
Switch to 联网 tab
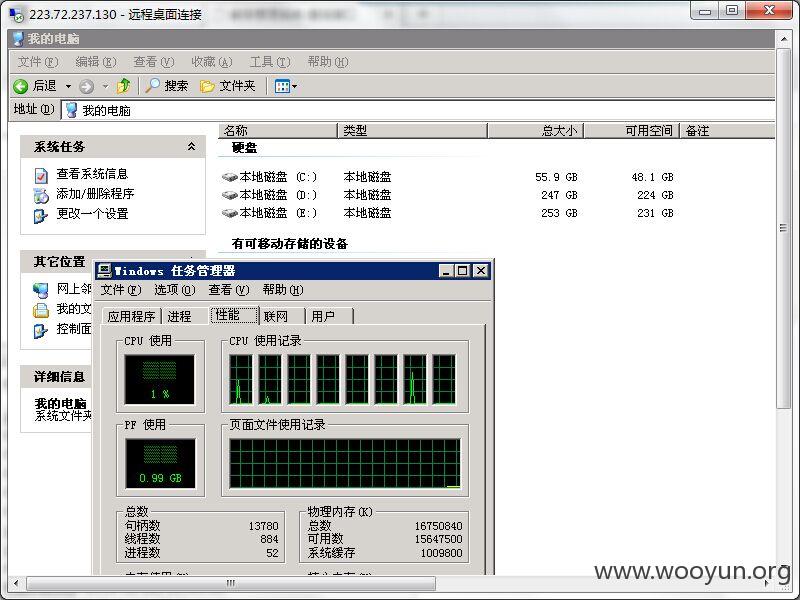282,316
